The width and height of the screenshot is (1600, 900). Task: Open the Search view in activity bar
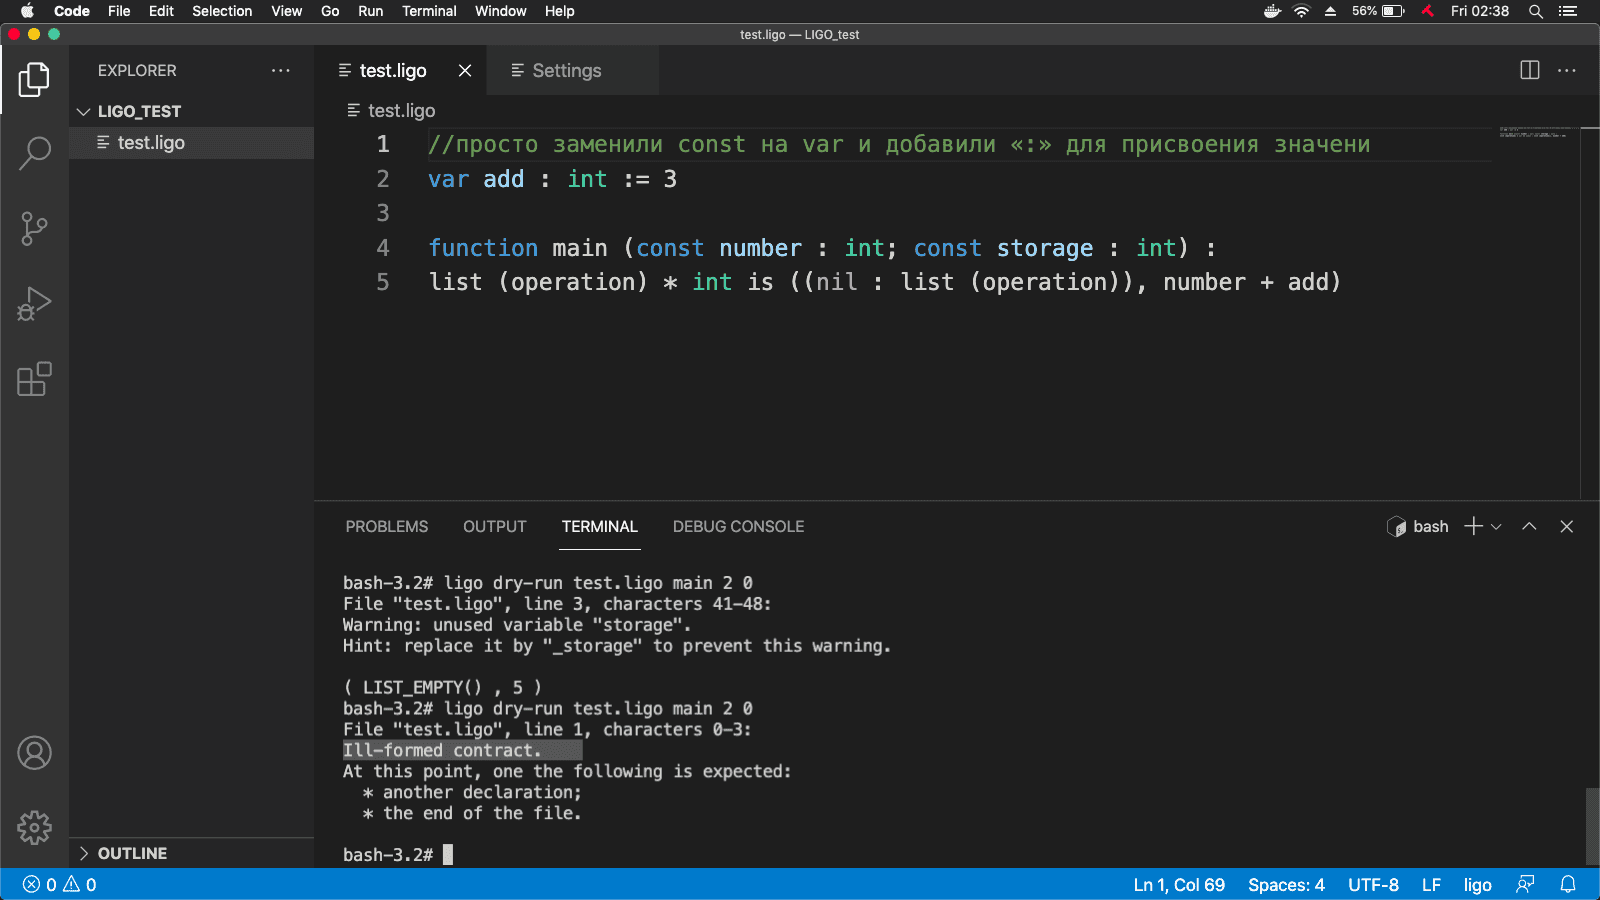click(34, 153)
